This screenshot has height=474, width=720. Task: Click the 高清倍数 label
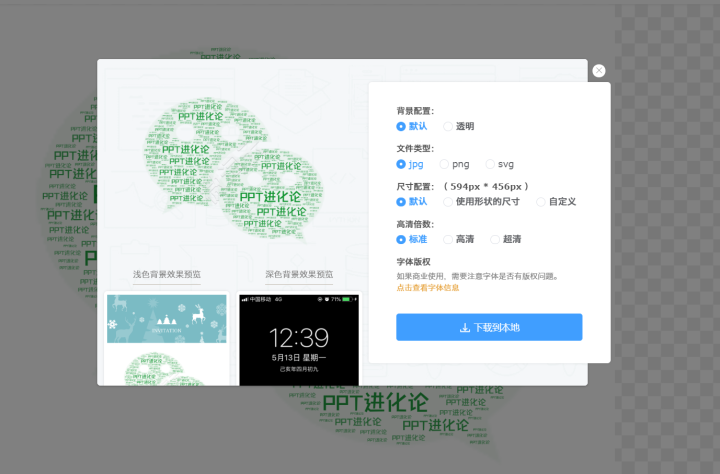click(x=415, y=224)
